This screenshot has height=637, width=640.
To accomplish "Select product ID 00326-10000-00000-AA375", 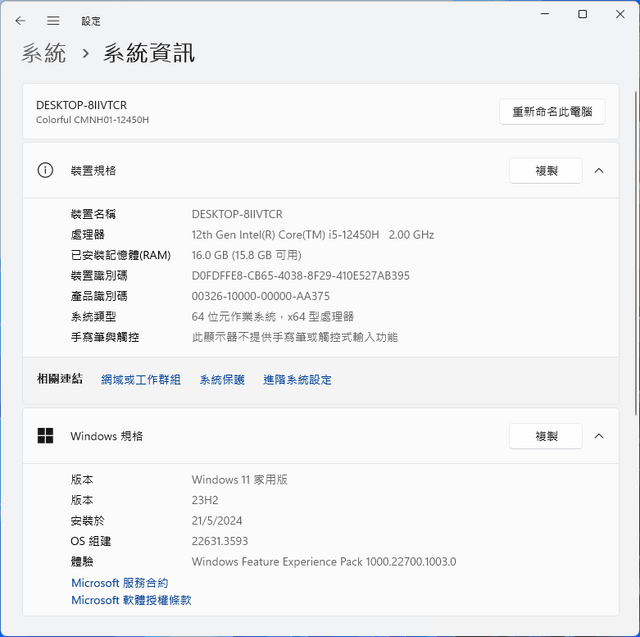I will click(x=260, y=296).
